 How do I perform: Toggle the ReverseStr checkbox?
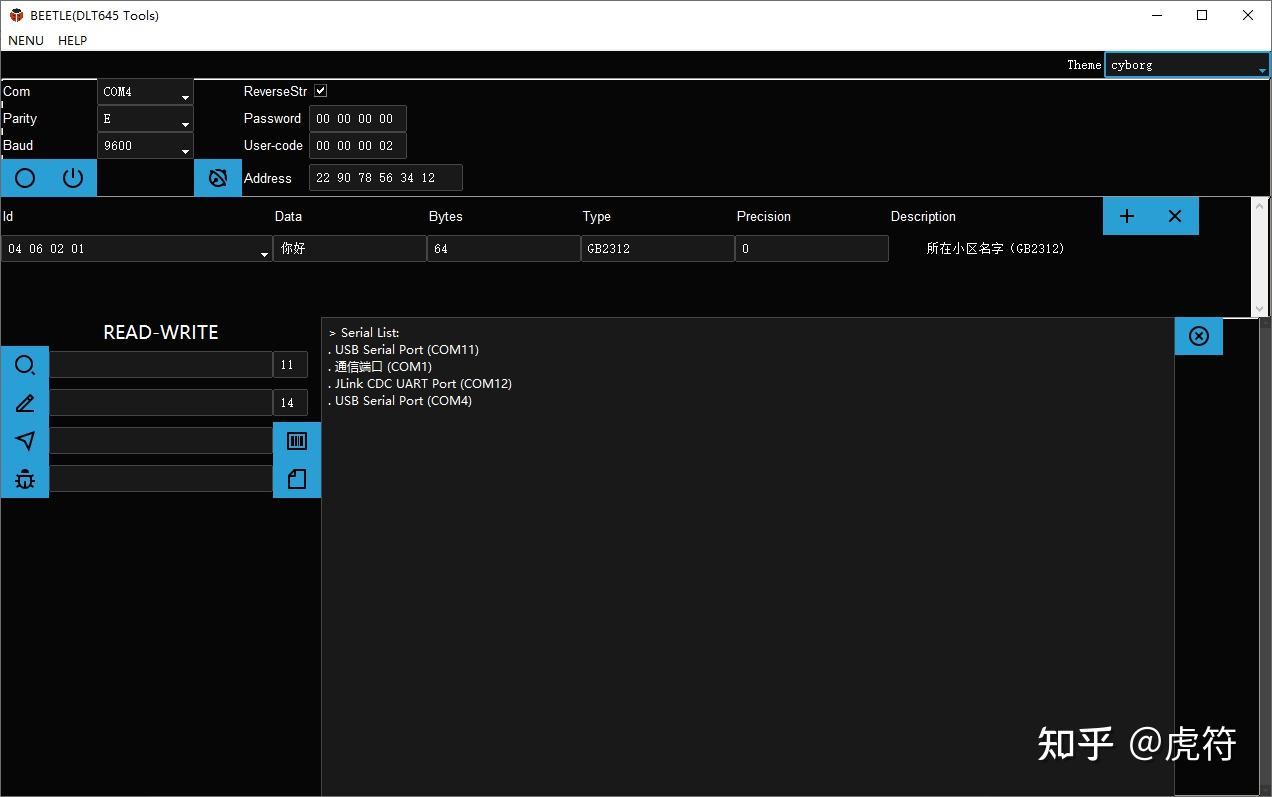click(x=321, y=91)
